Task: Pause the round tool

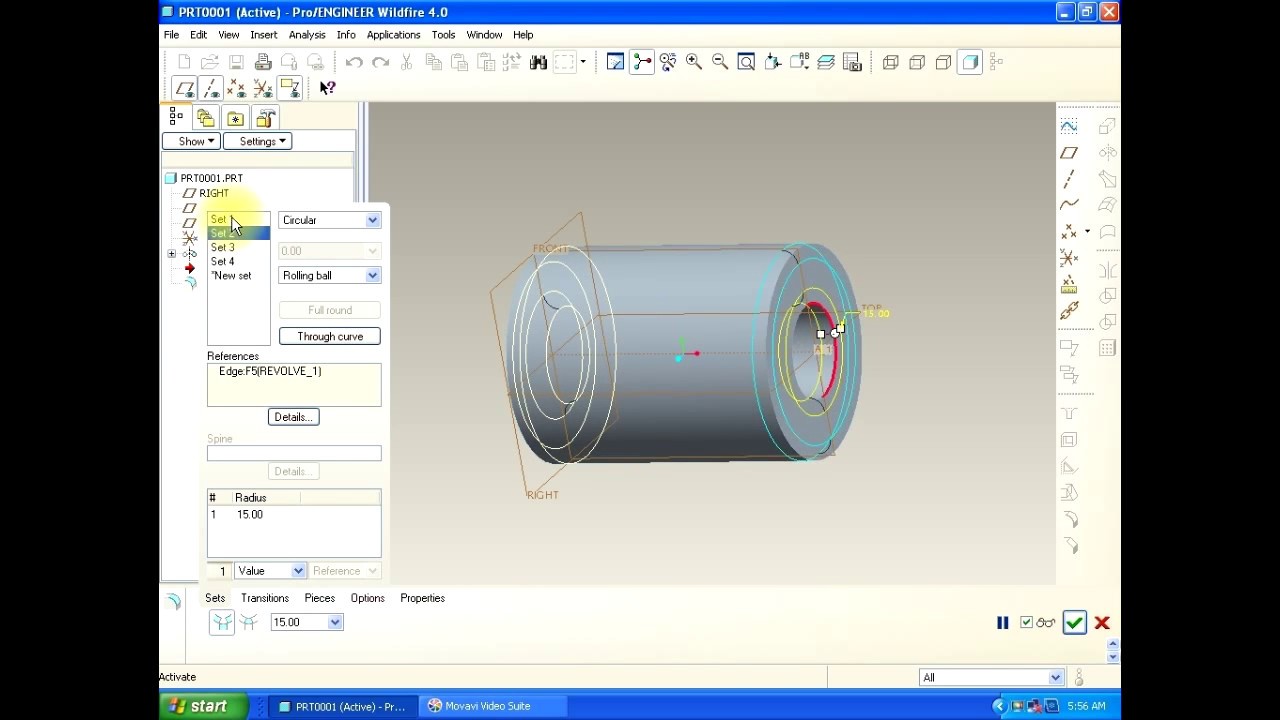Action: 1003,623
